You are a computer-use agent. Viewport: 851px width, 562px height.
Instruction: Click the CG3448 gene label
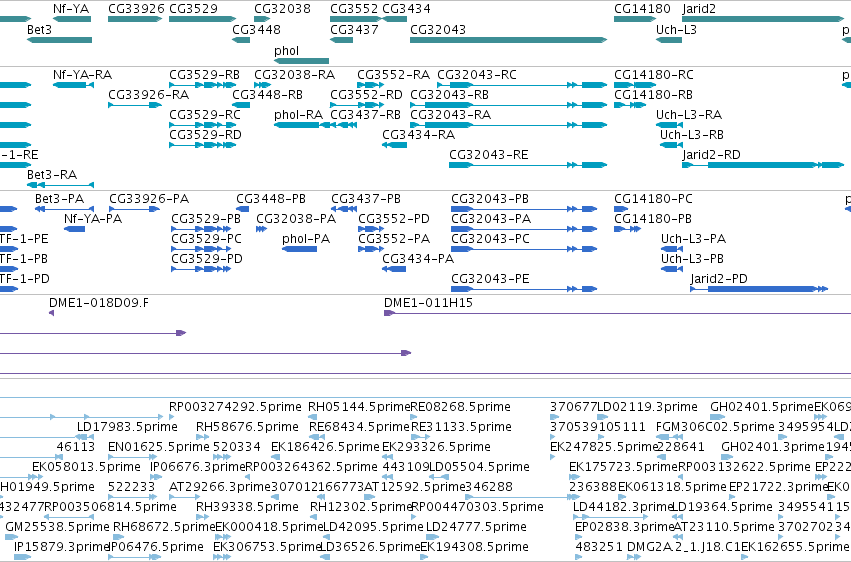(256, 29)
